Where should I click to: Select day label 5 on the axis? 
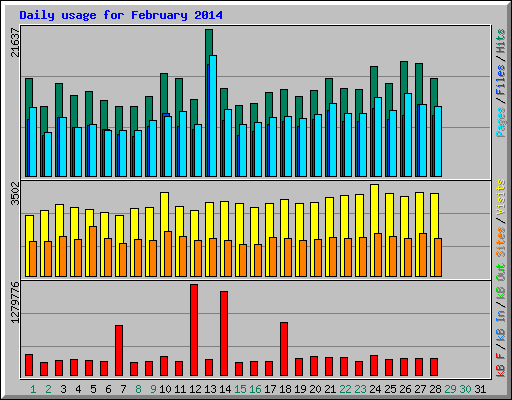click(93, 389)
